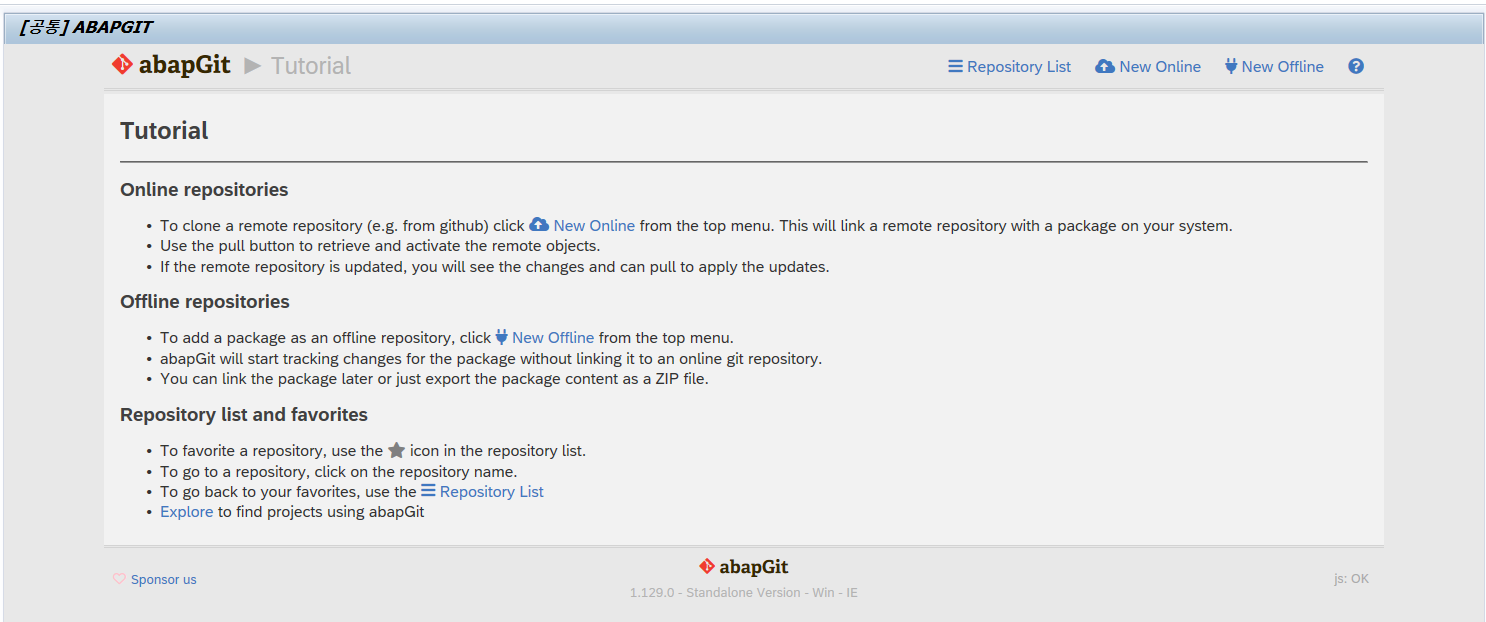The width and height of the screenshot is (1486, 622).
Task: Click the plug icon in tutorial New Offline link
Action: tap(502, 337)
